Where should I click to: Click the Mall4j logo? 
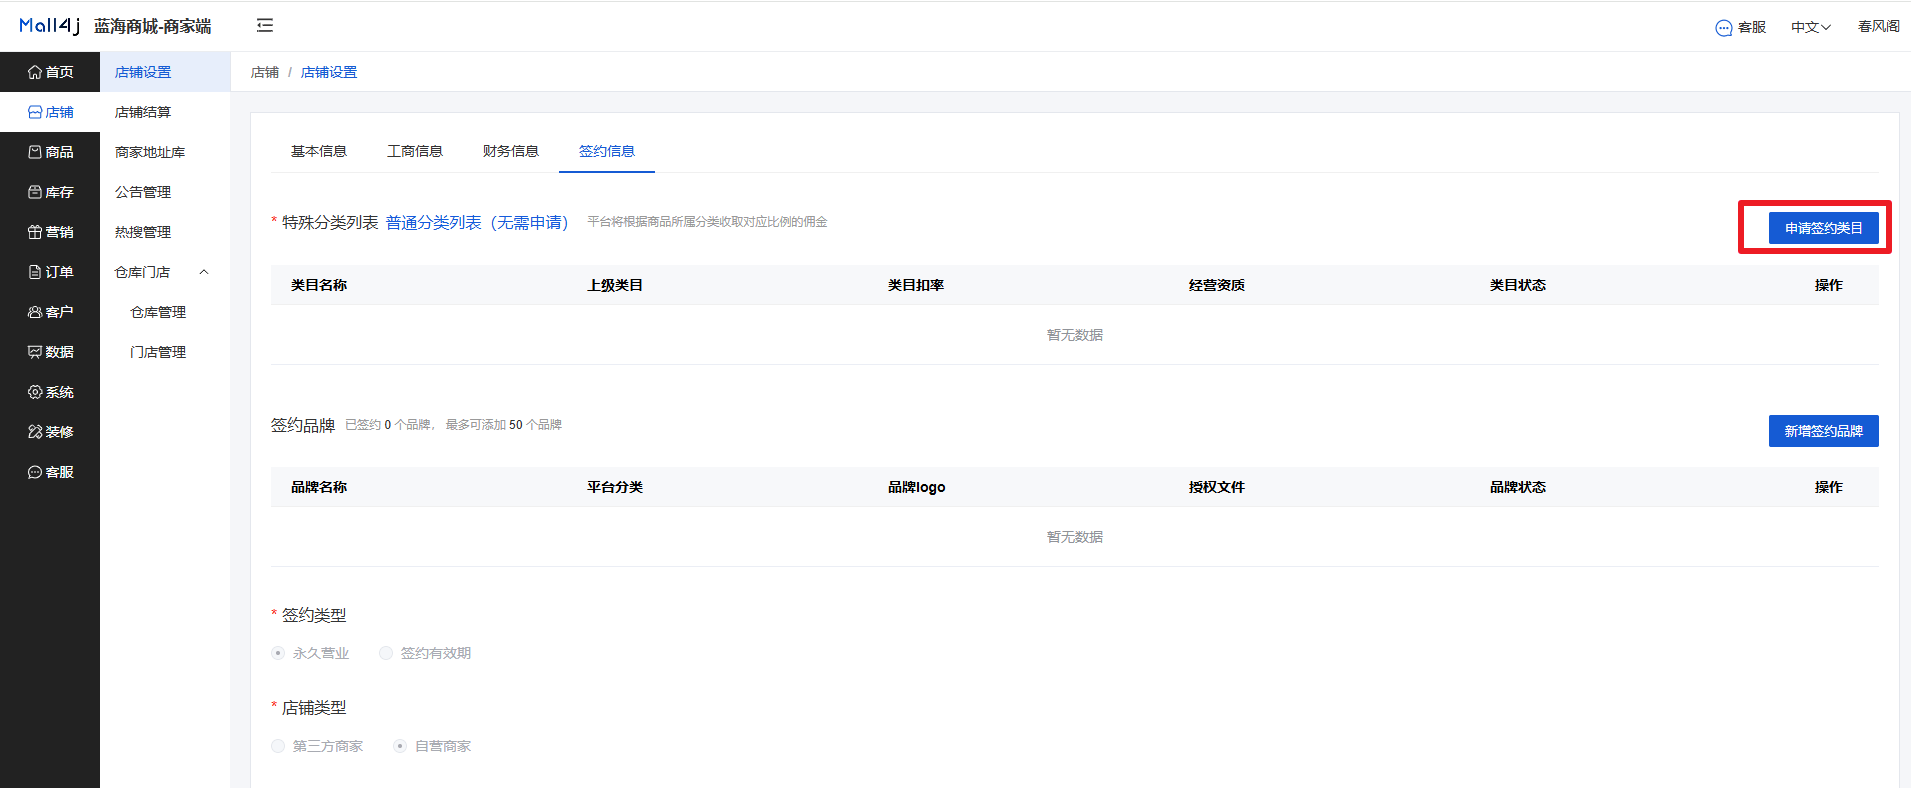49,26
